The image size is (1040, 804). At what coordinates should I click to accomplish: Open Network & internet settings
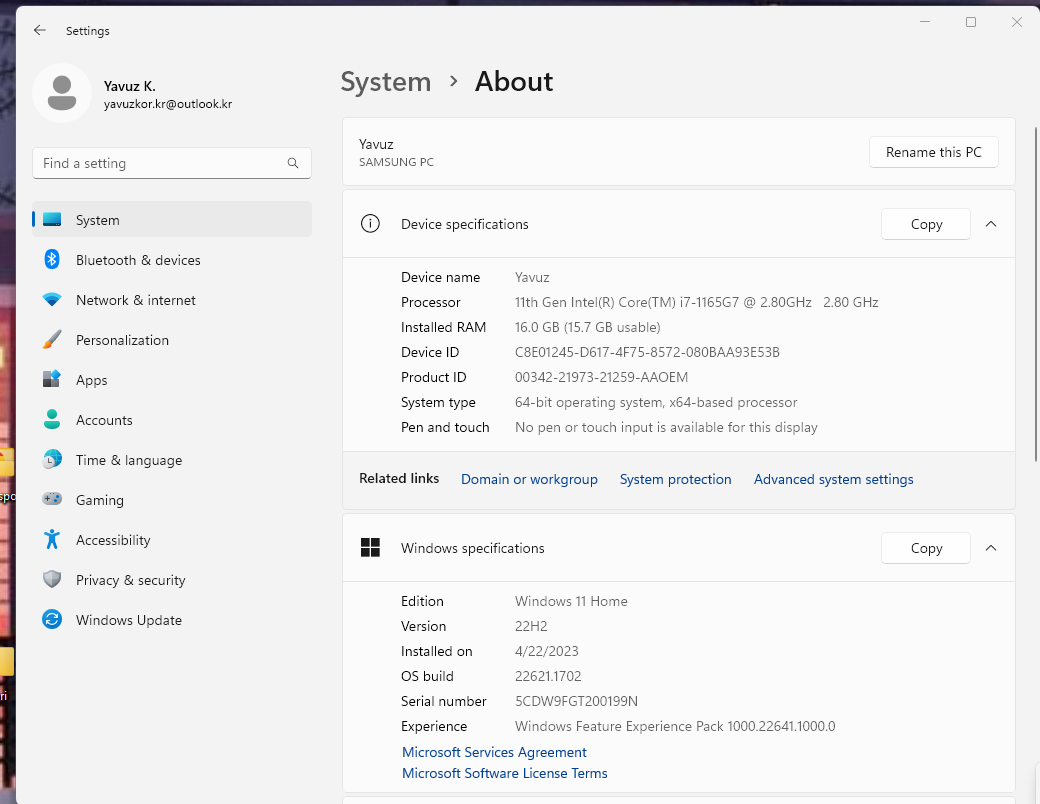(x=172, y=300)
